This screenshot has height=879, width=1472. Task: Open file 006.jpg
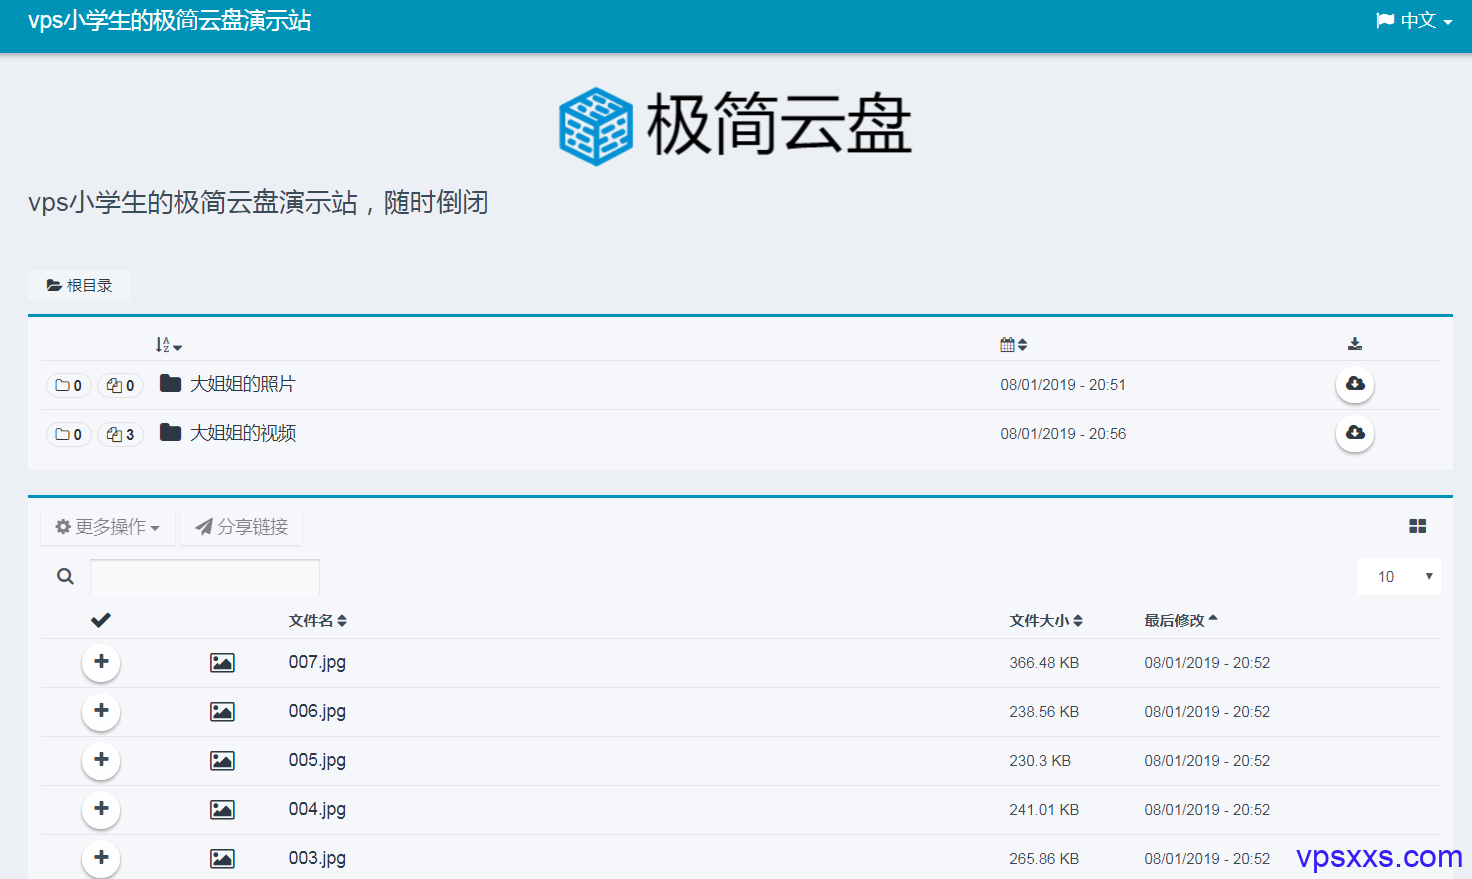point(317,711)
